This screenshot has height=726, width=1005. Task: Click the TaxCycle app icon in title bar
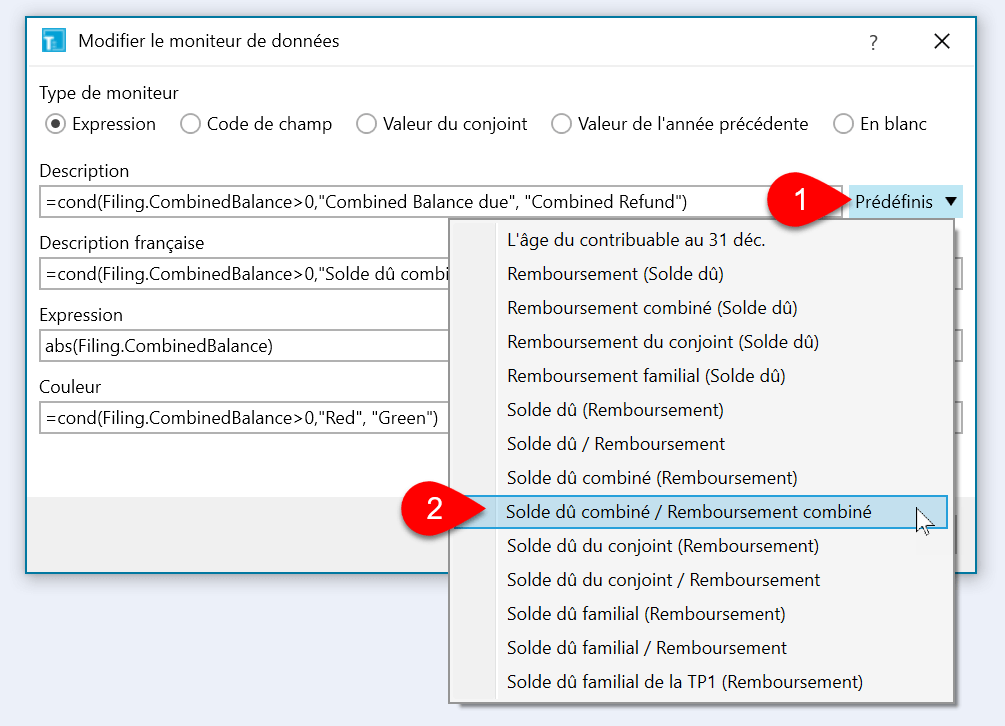pyautogui.click(x=54, y=41)
